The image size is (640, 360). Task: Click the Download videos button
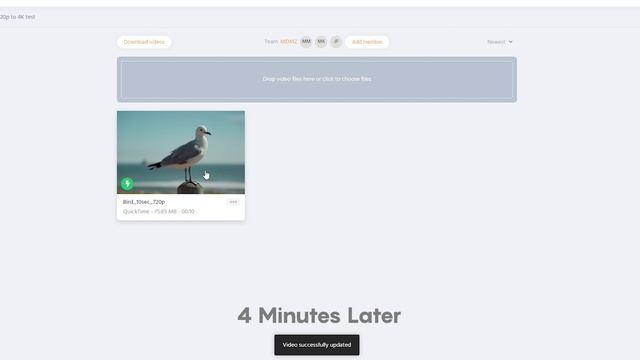[x=144, y=42]
